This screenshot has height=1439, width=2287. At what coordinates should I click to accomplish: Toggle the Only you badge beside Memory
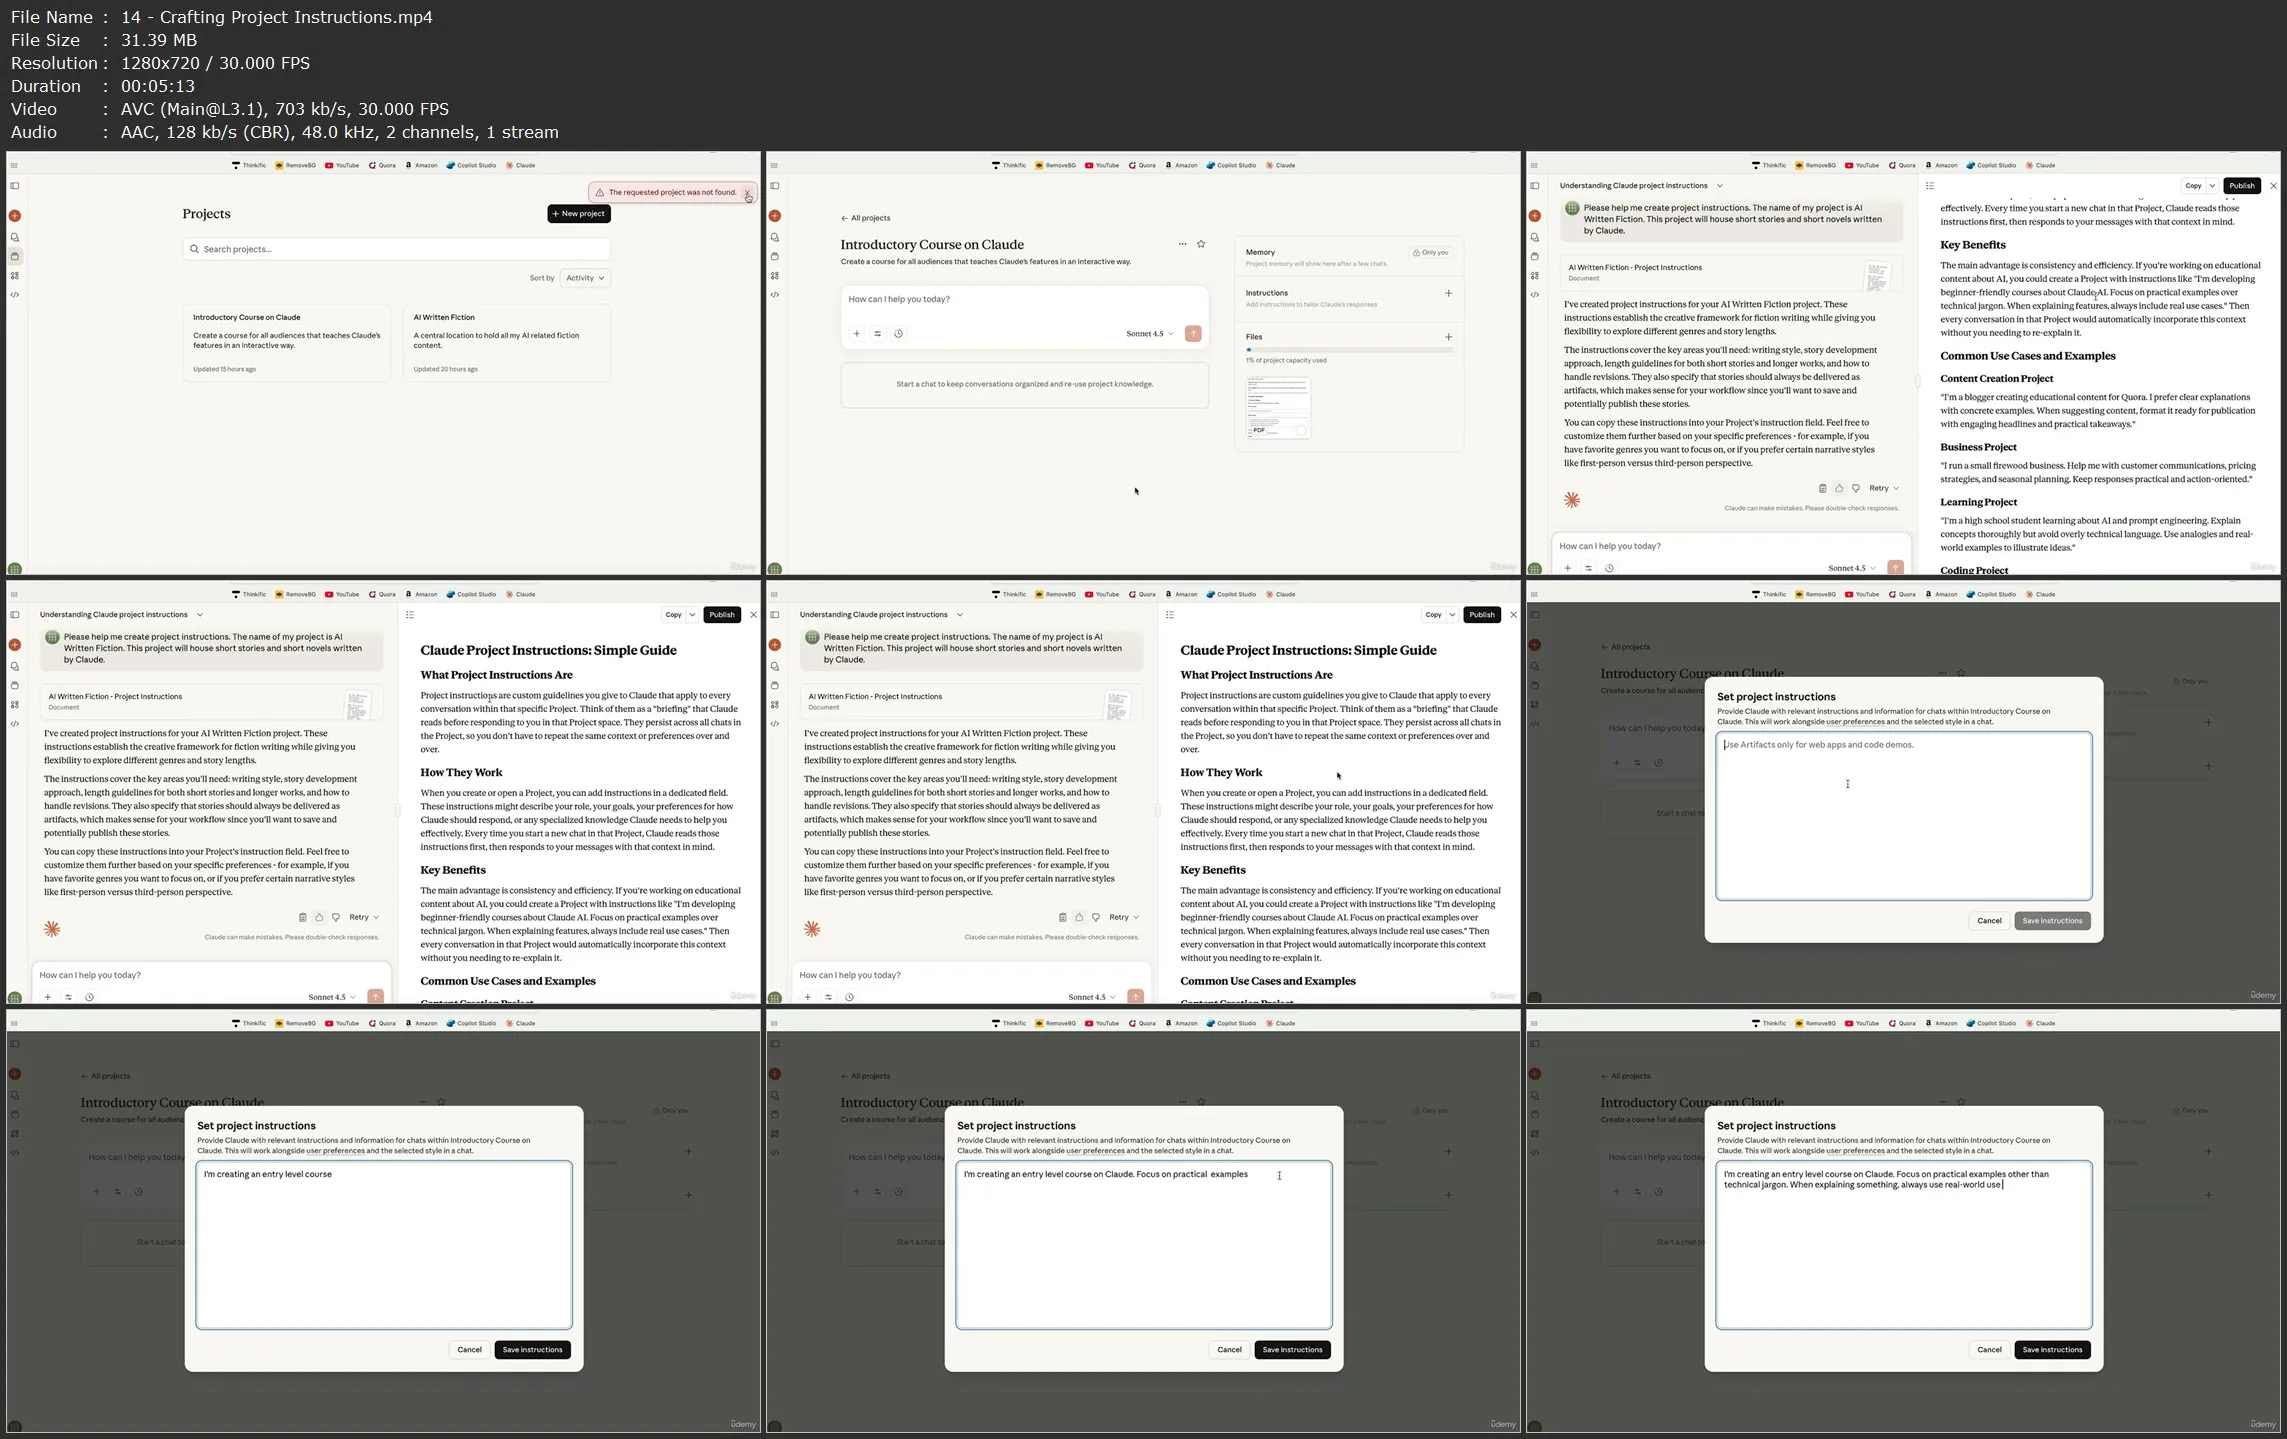[x=1430, y=253]
